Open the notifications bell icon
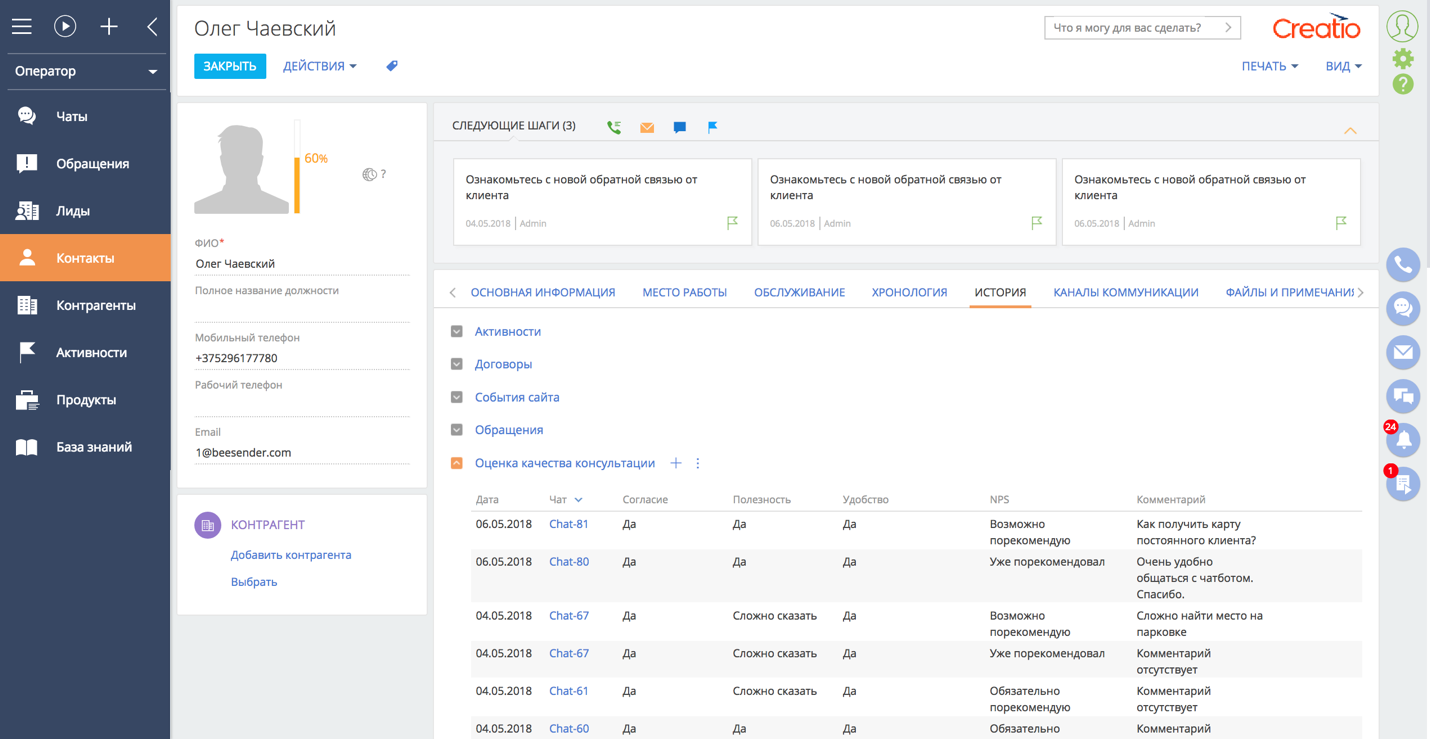Viewport: 1430px width, 739px height. click(1403, 440)
